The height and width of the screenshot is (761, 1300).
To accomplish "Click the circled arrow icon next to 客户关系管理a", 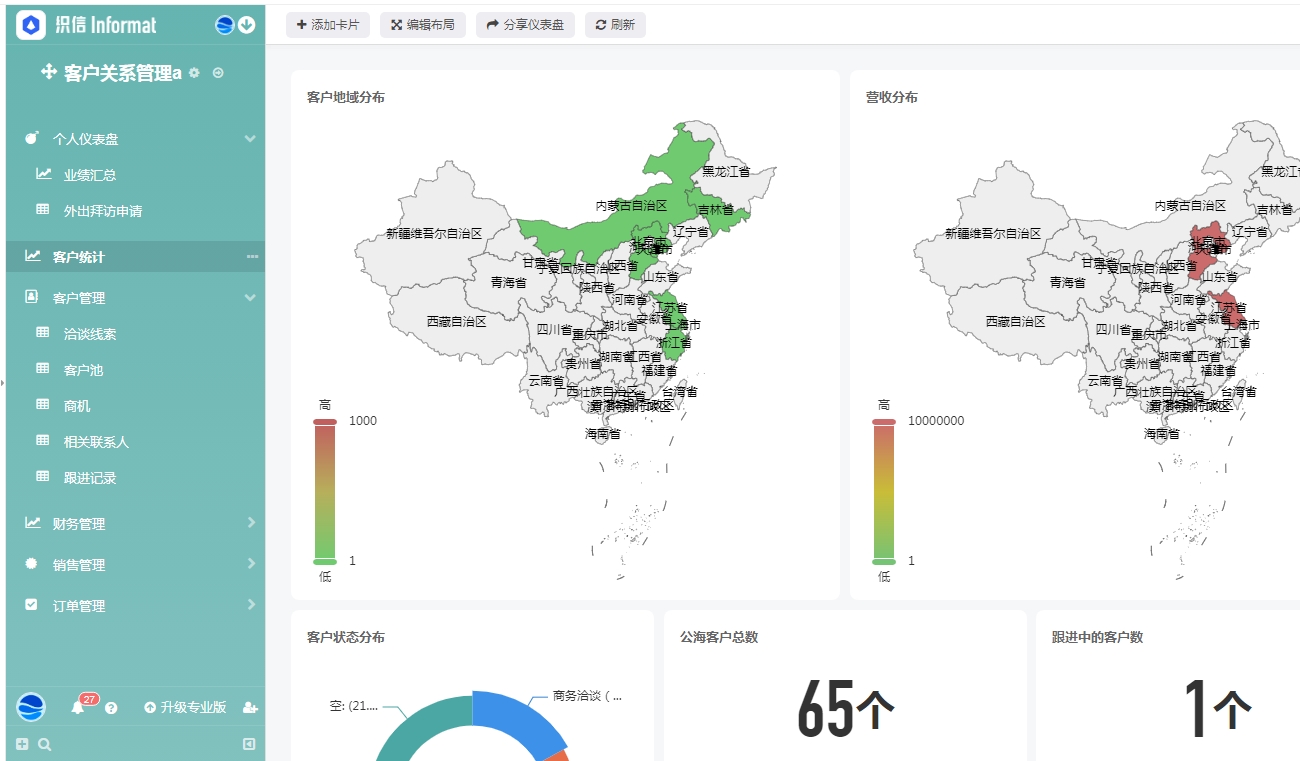I will pyautogui.click(x=218, y=73).
